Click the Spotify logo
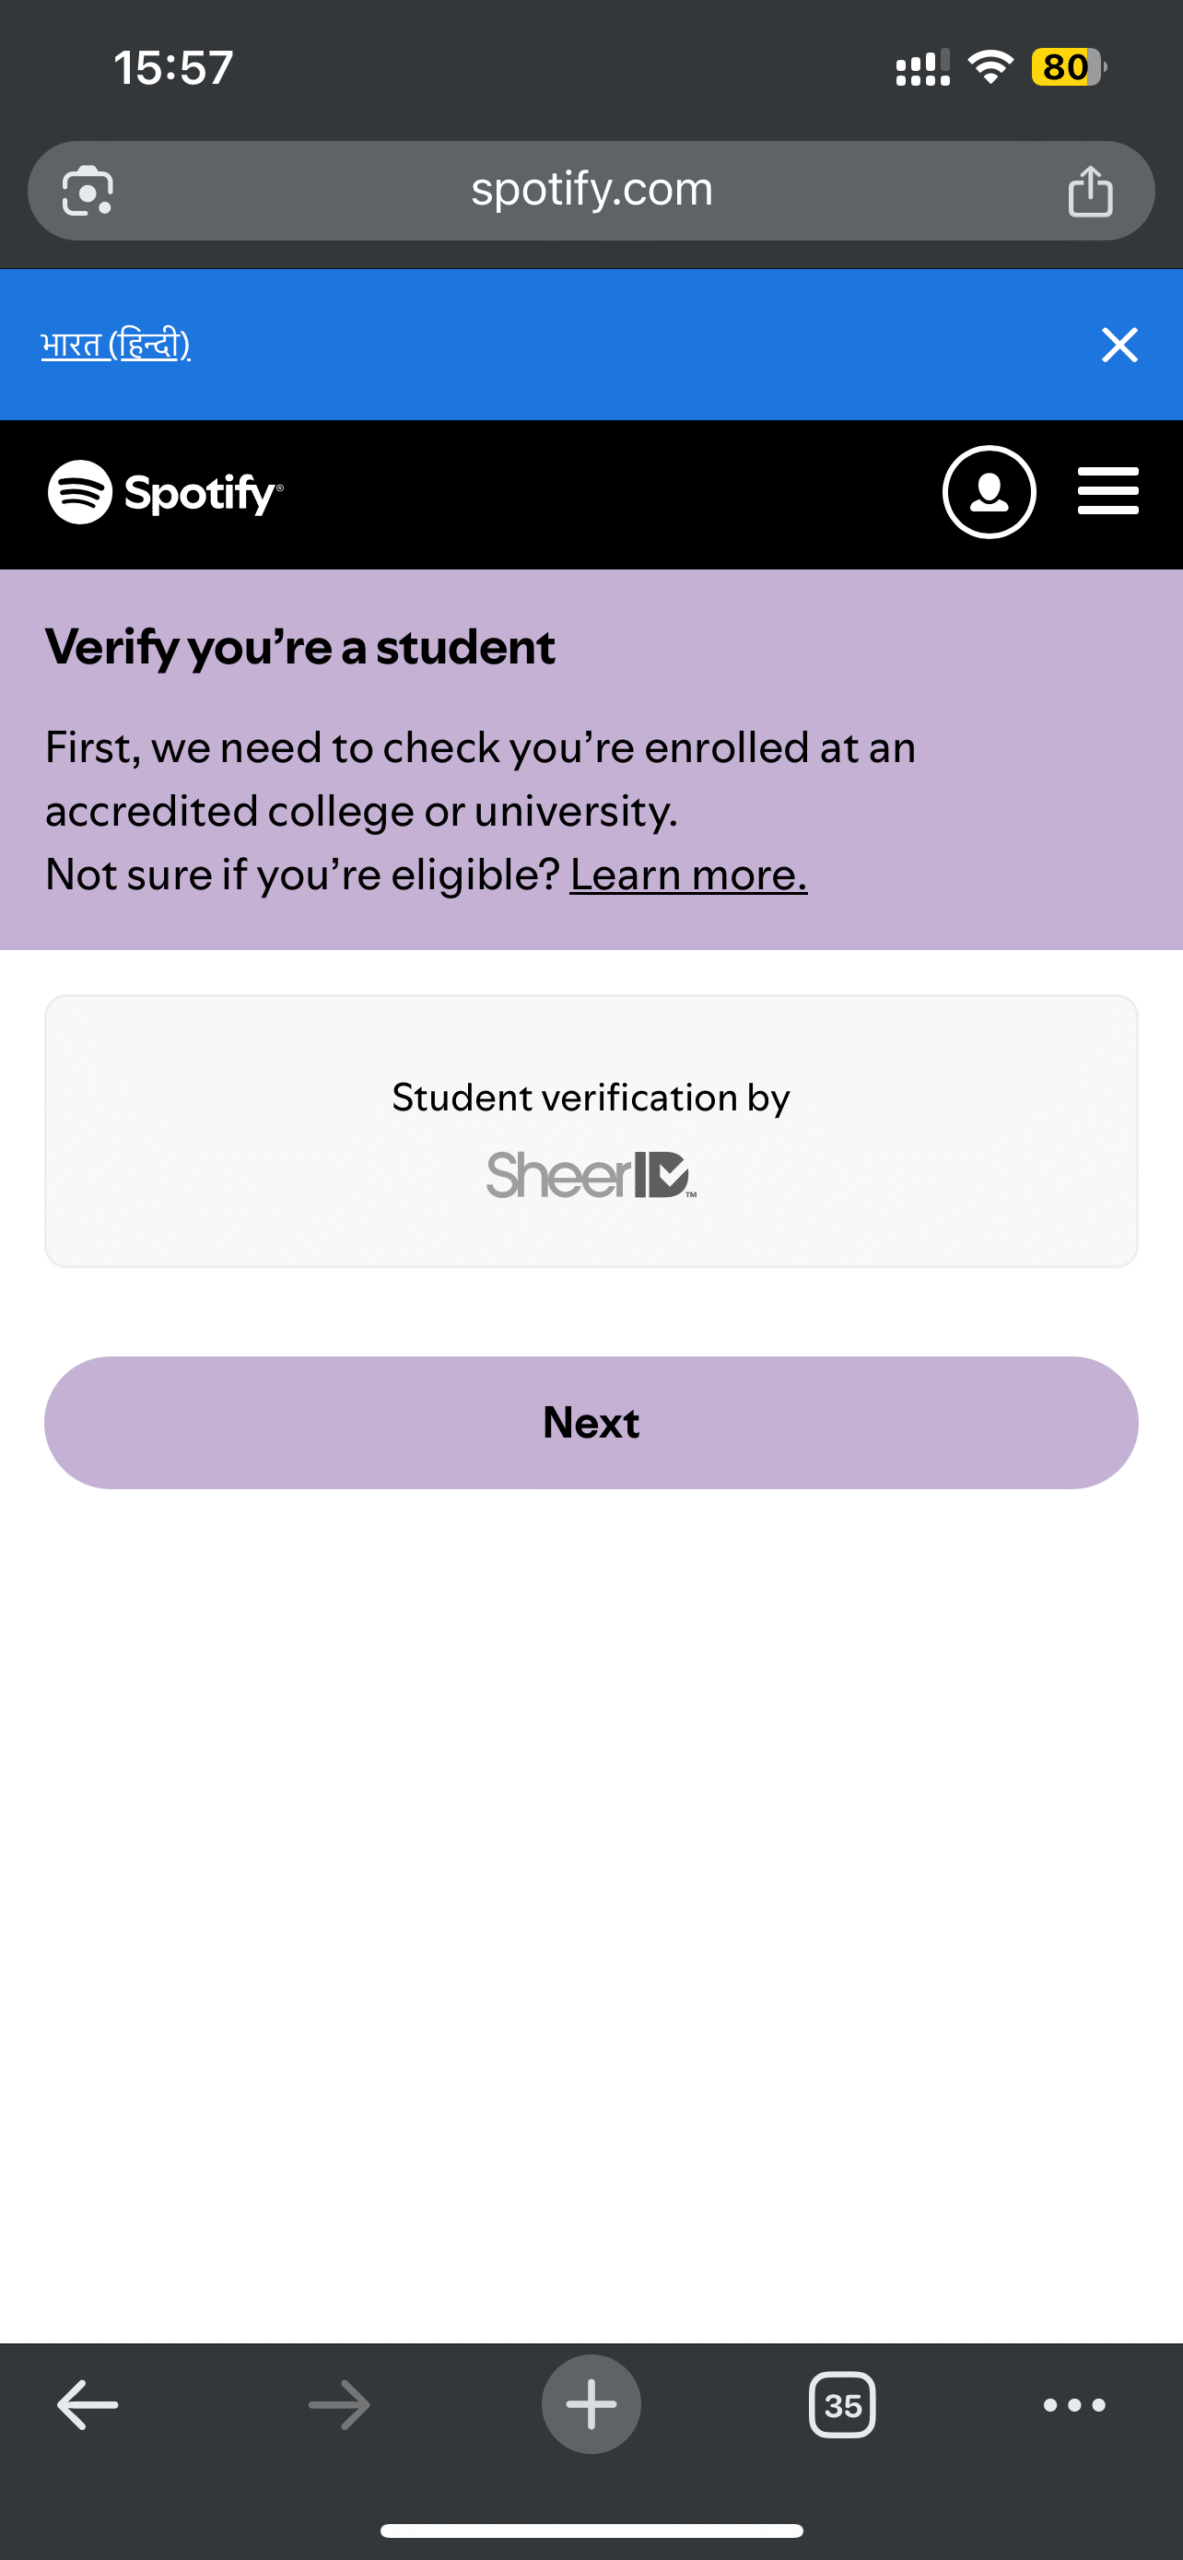This screenshot has width=1183, height=2560. 165,492
